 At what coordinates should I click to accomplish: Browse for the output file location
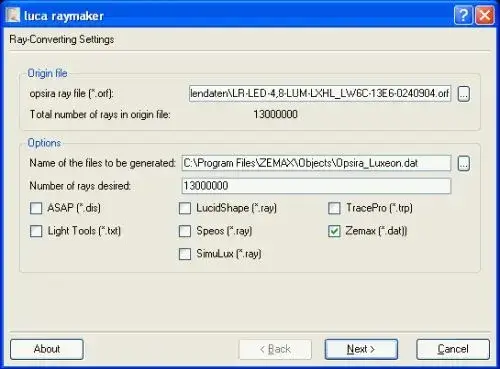(x=464, y=163)
